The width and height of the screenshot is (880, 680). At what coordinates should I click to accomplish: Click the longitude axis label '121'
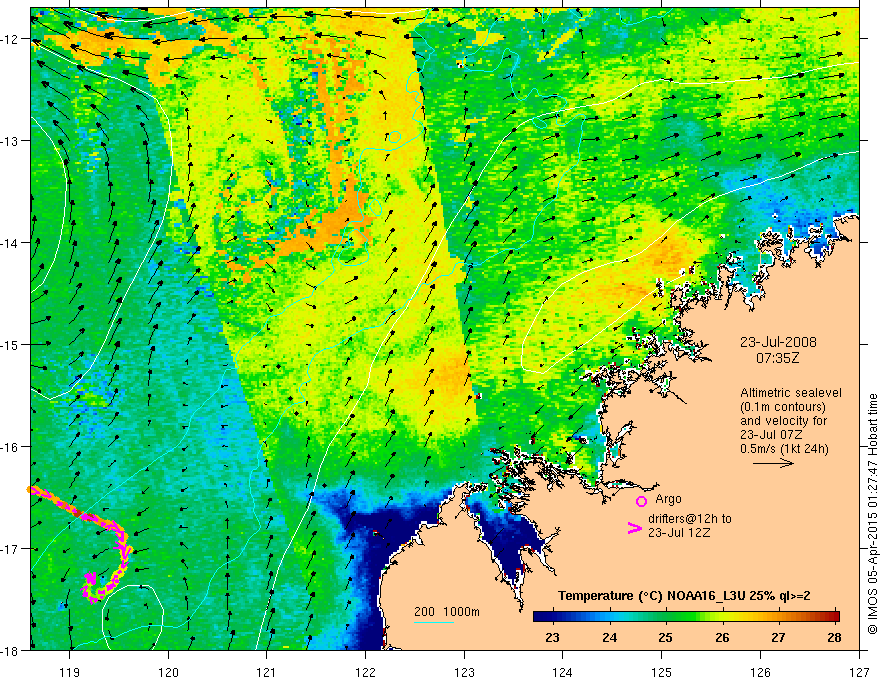point(266,672)
